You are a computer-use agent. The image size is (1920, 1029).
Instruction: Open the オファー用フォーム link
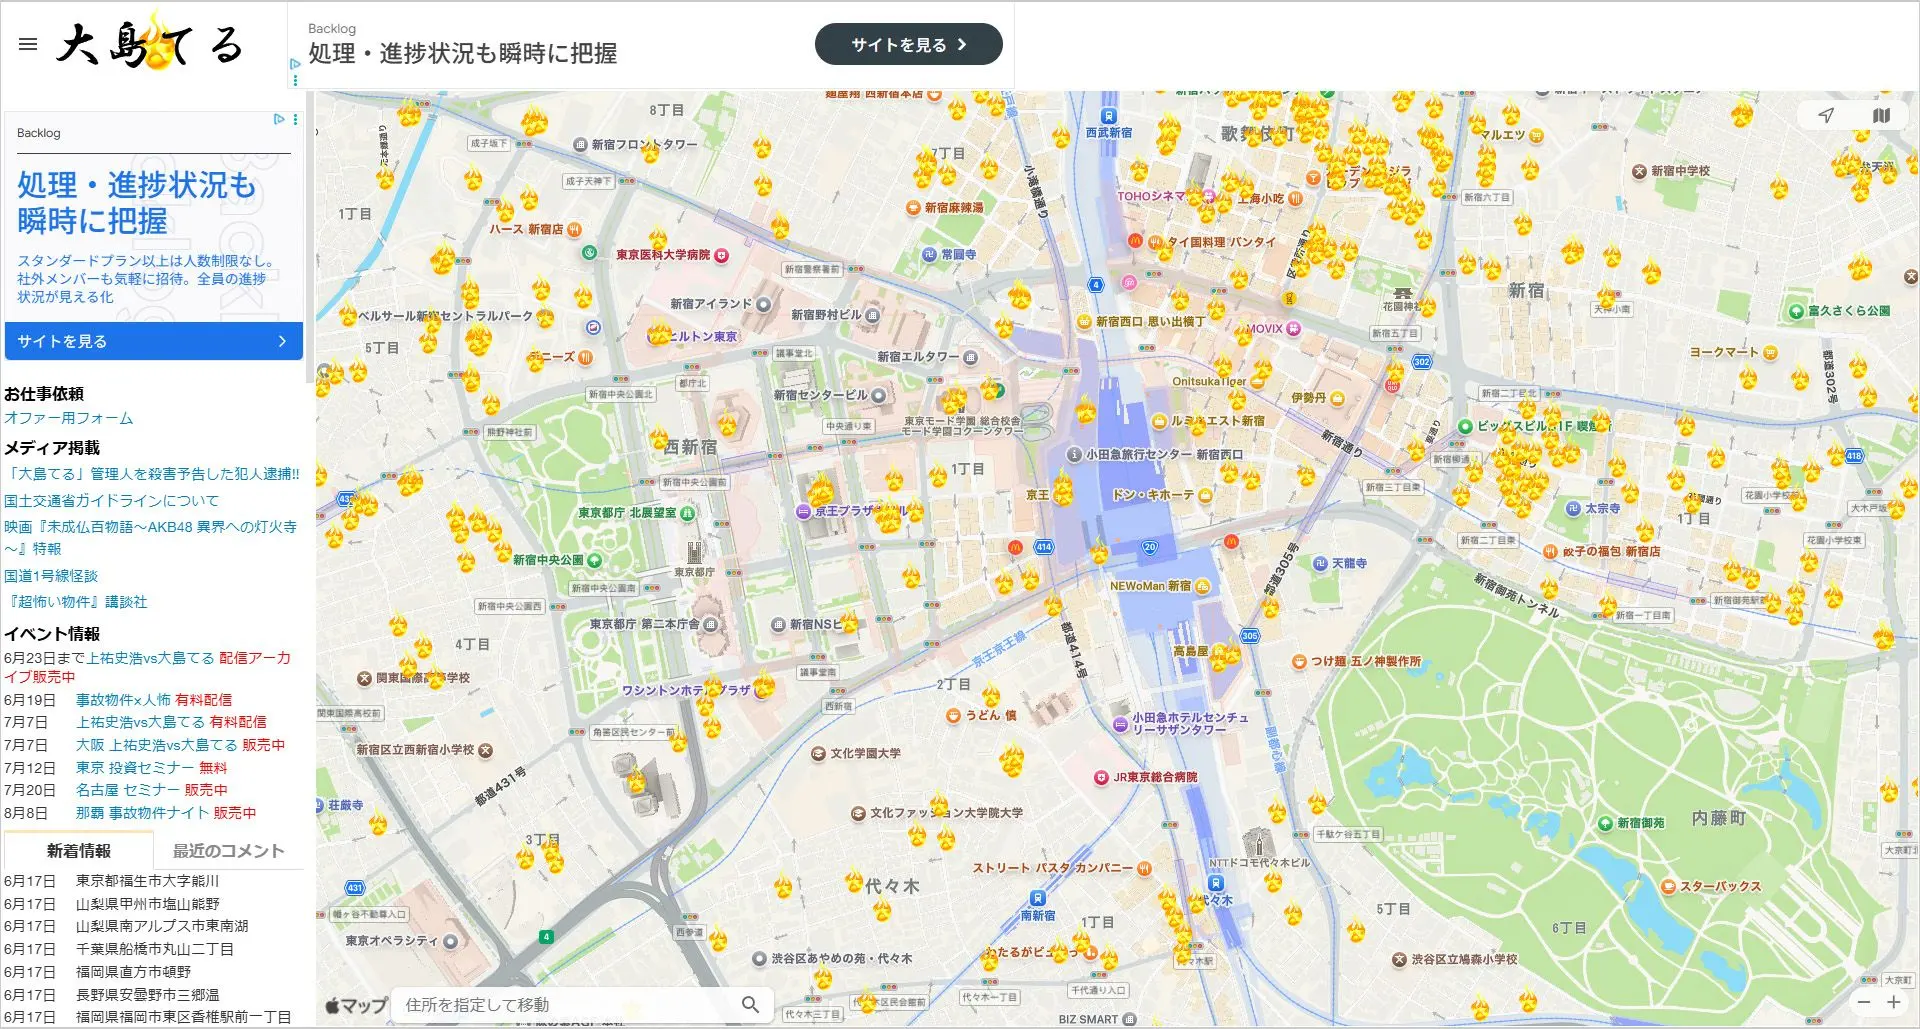click(x=68, y=418)
